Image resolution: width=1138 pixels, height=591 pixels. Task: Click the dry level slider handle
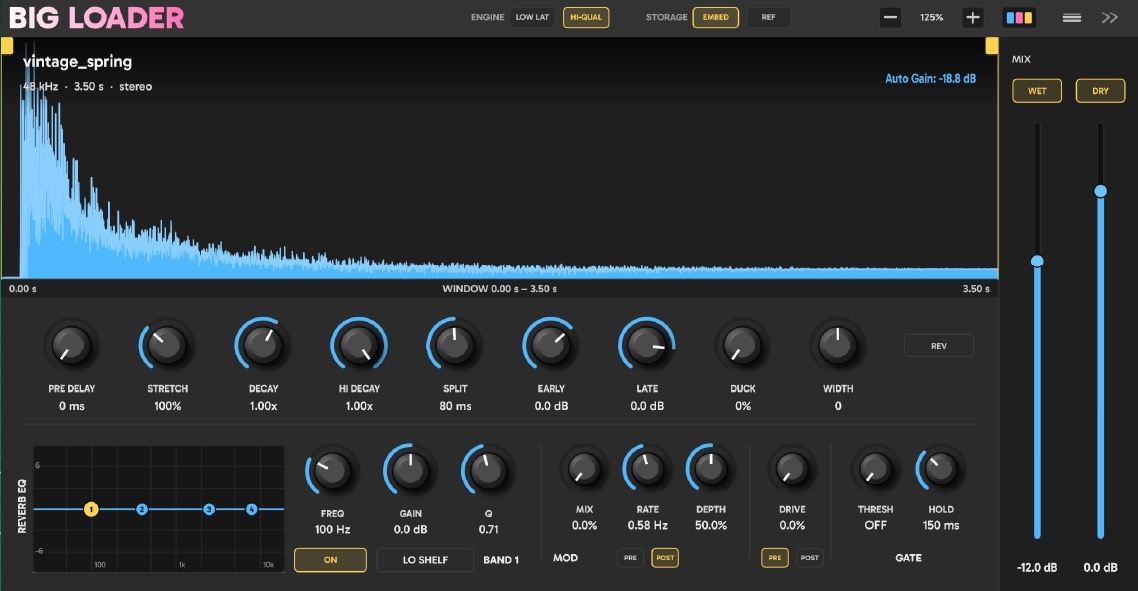(x=1100, y=191)
